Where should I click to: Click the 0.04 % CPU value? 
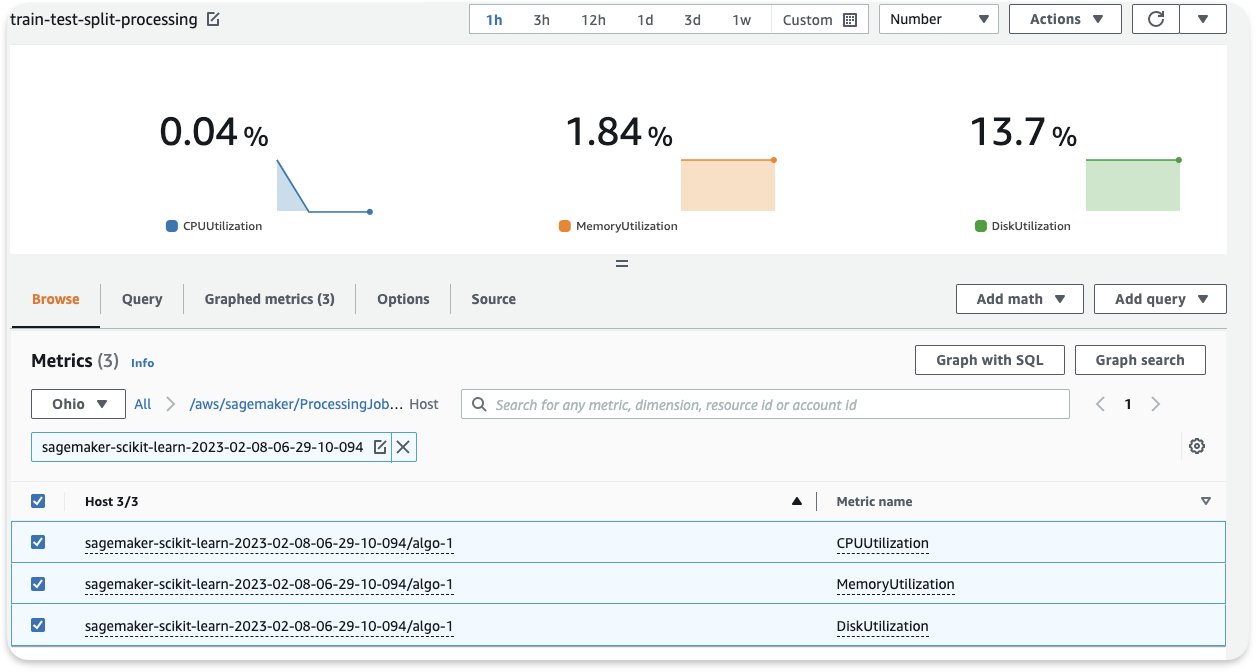click(x=214, y=132)
